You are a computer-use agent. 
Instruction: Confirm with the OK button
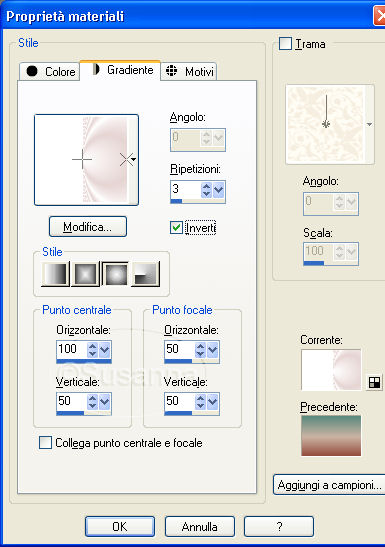[120, 526]
